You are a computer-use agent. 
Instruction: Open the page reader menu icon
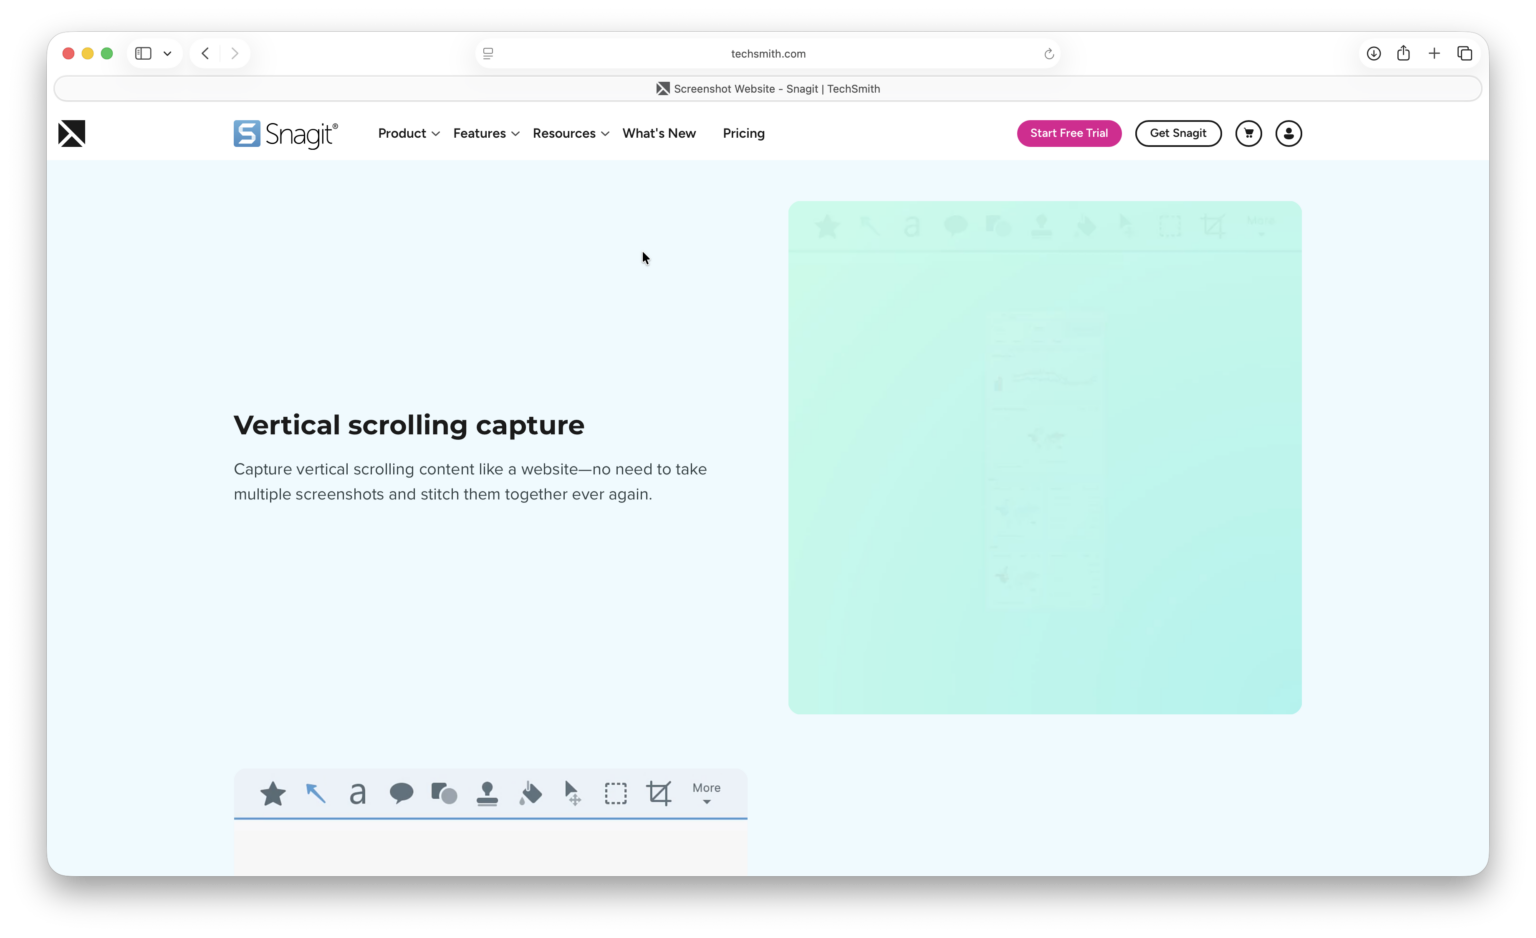[488, 54]
